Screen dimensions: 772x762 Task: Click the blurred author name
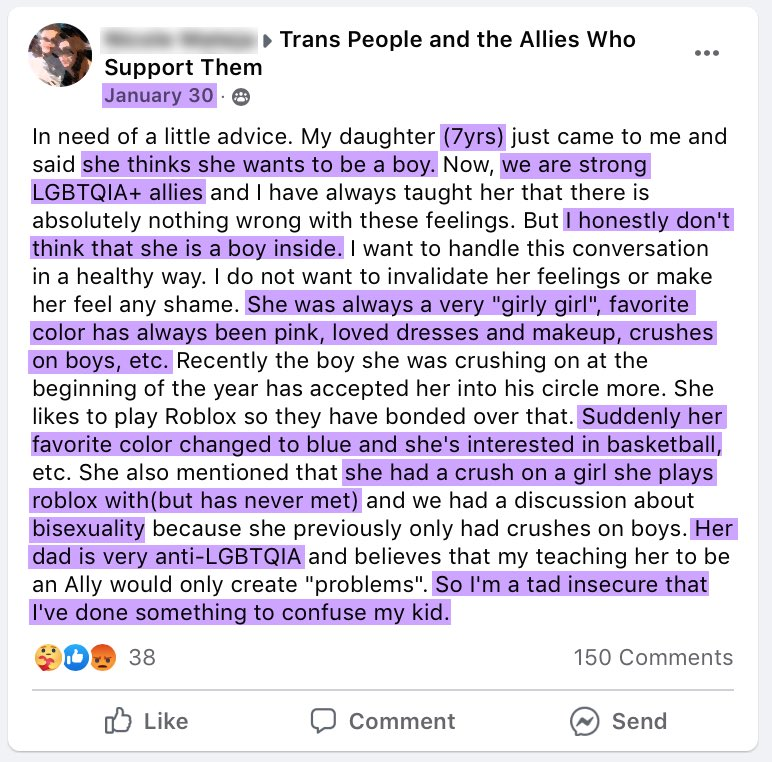(x=180, y=40)
